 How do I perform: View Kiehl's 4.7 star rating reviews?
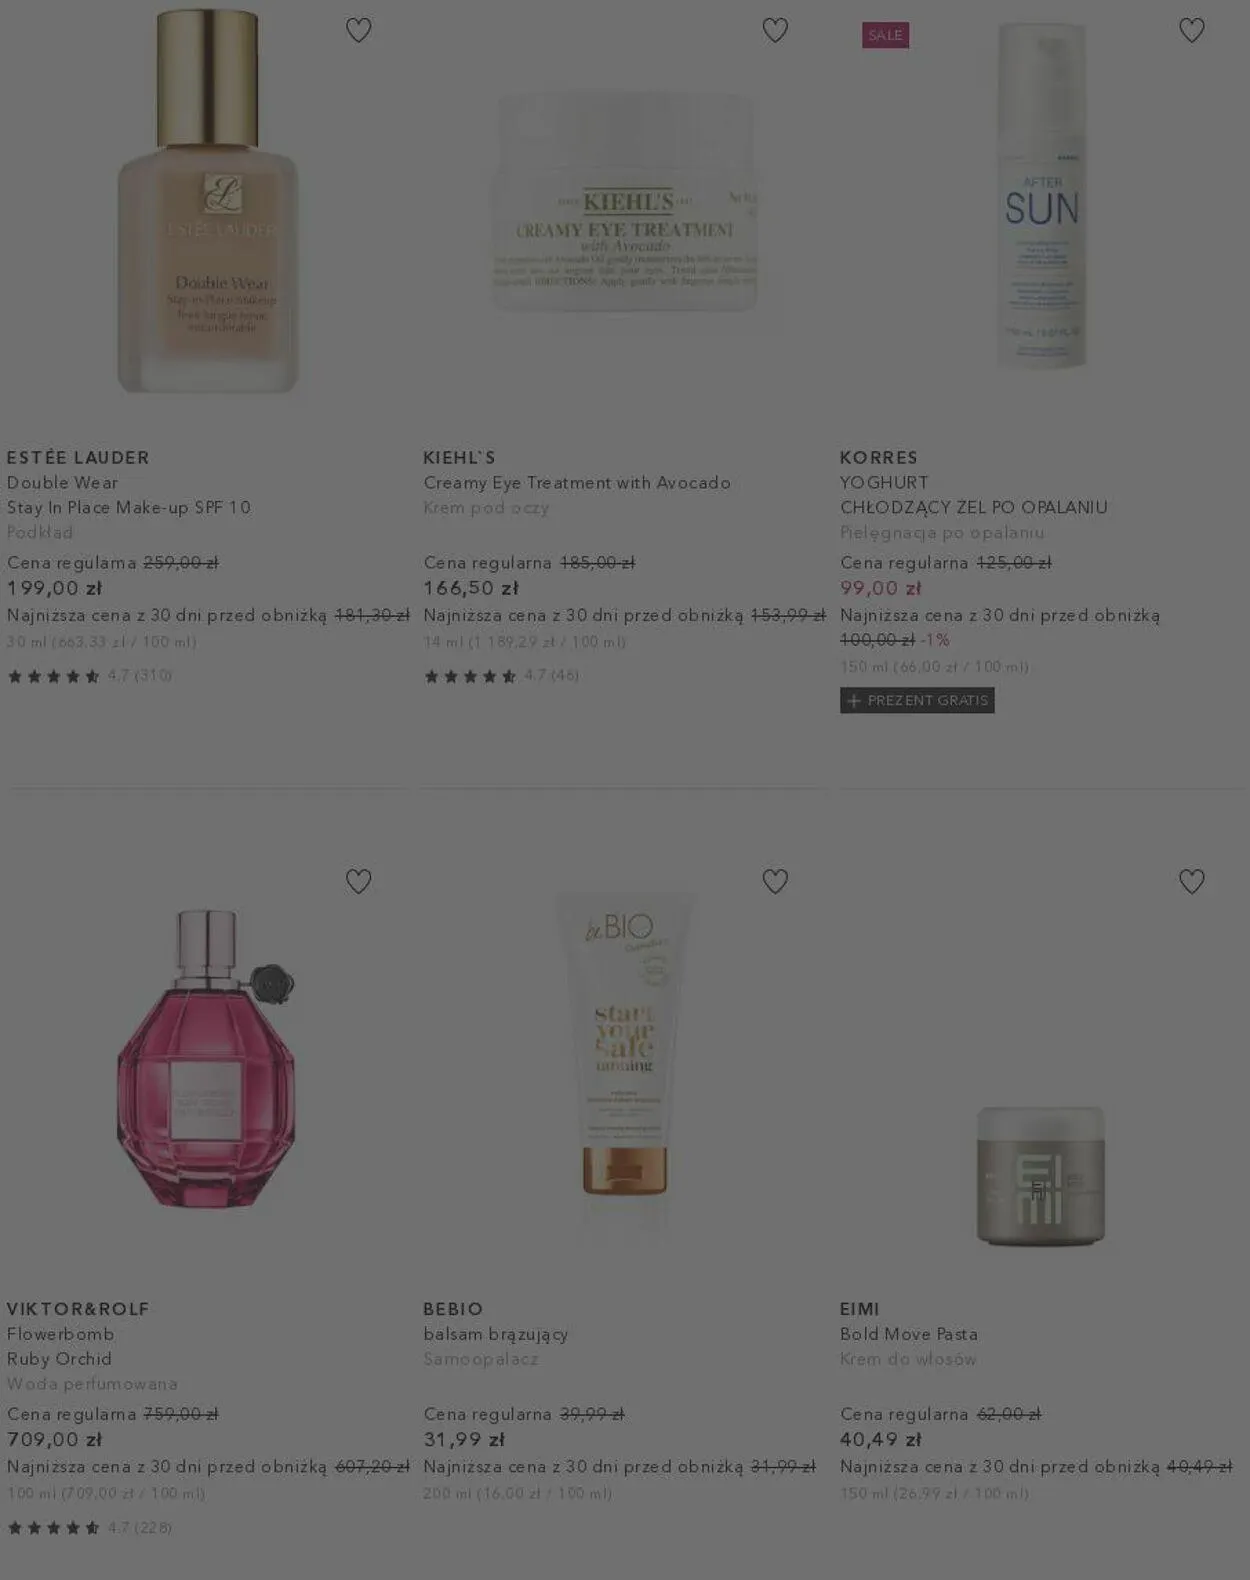pyautogui.click(x=501, y=676)
